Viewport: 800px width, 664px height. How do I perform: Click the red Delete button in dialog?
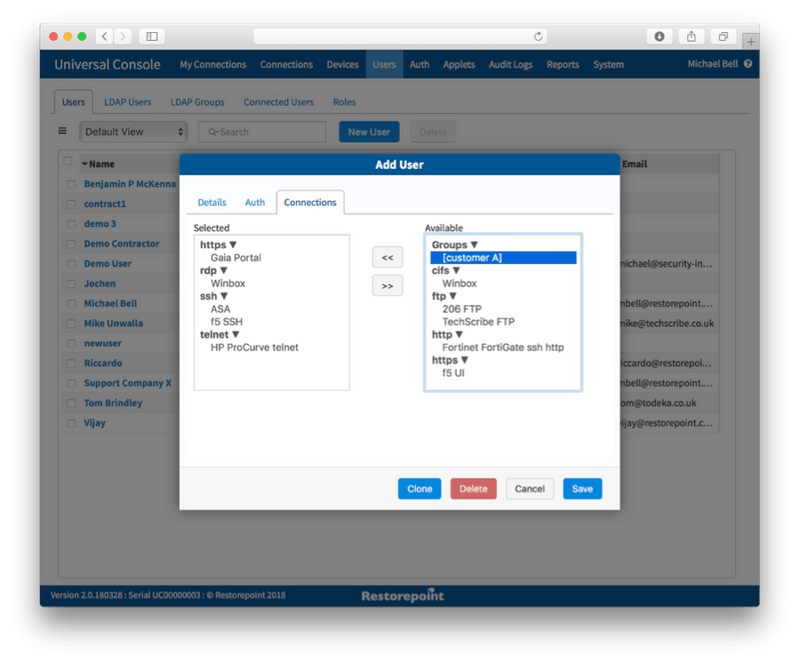pos(473,489)
